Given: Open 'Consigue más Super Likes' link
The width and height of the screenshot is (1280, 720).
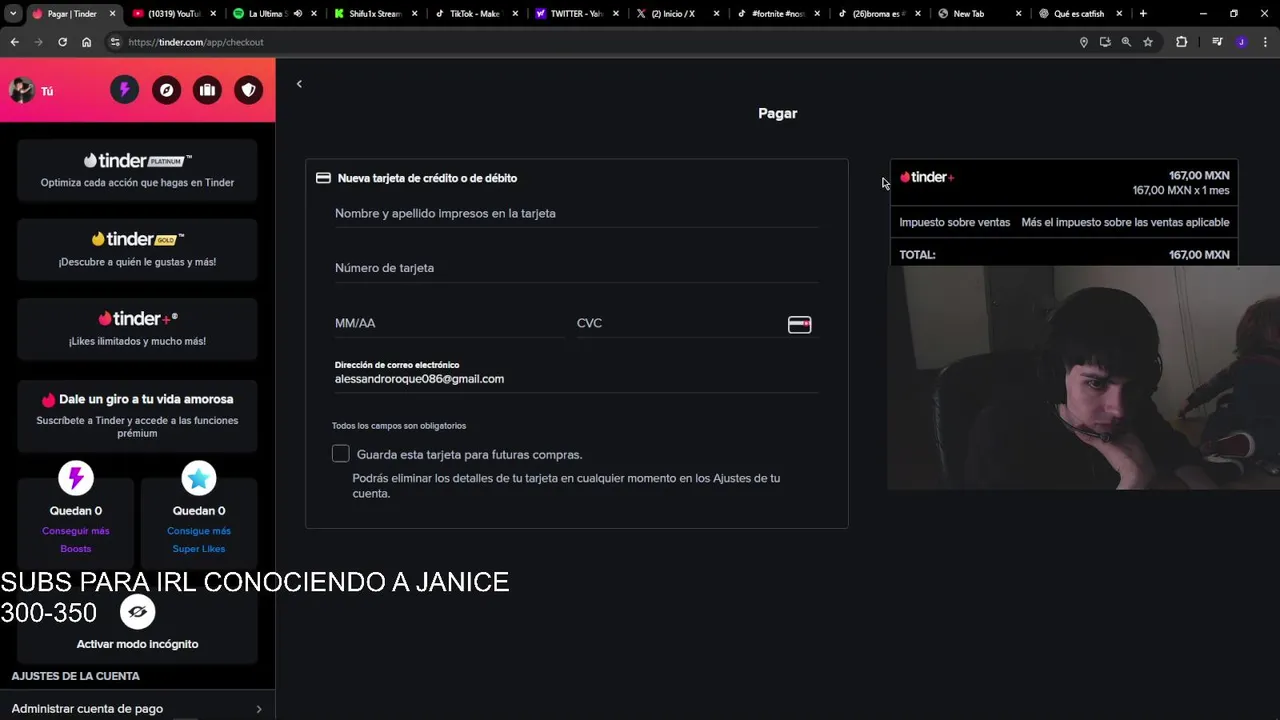Looking at the screenshot, I should [199, 540].
